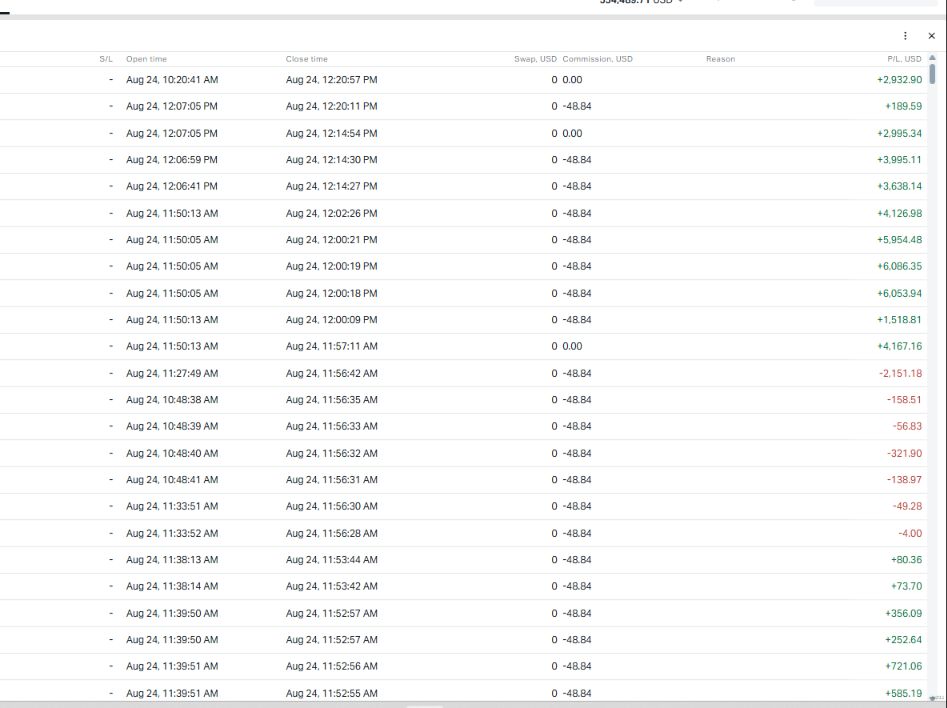Click close time Aug 24, 12:00:21 PM
Screen dimensions: 947x708
pyautogui.click(x=332, y=240)
